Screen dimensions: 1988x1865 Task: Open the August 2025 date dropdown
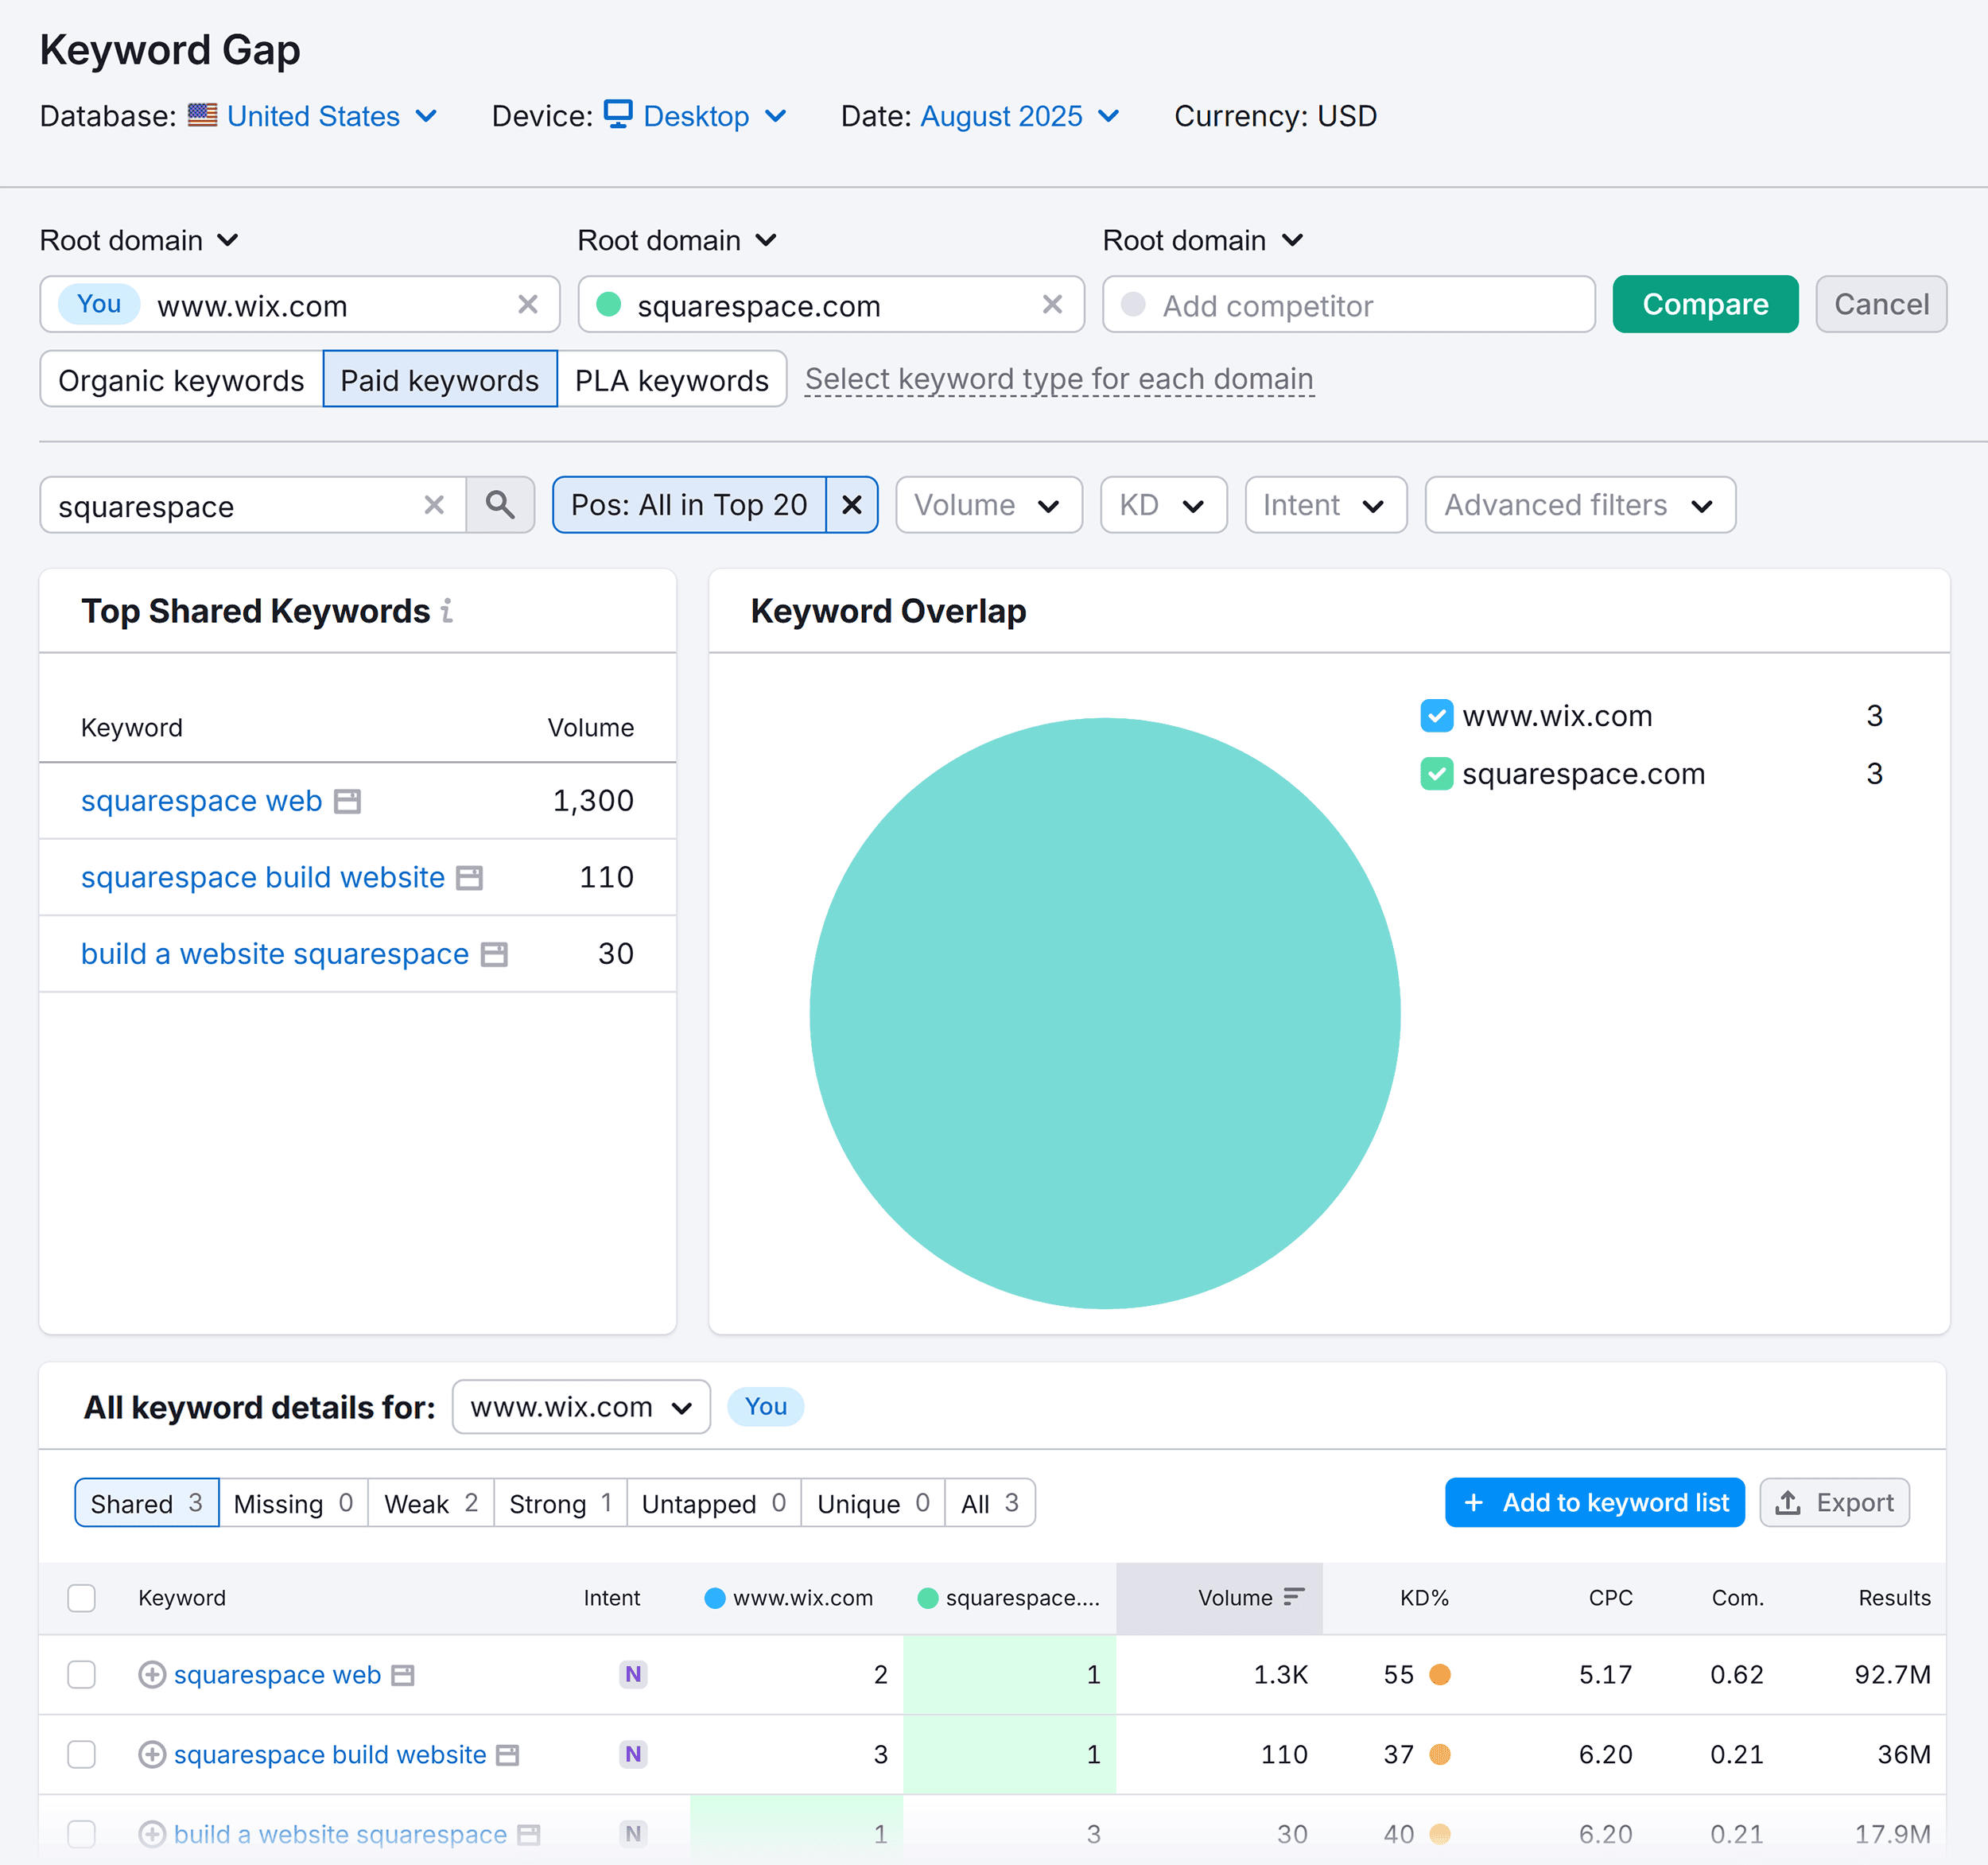1018,116
